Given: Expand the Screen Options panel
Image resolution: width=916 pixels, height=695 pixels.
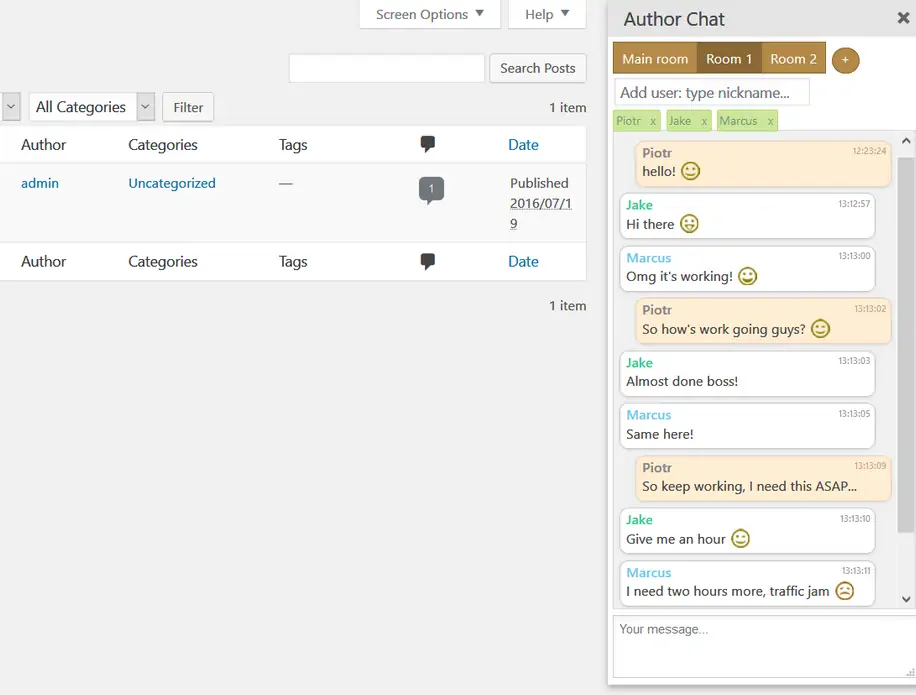Looking at the screenshot, I should pos(429,14).
